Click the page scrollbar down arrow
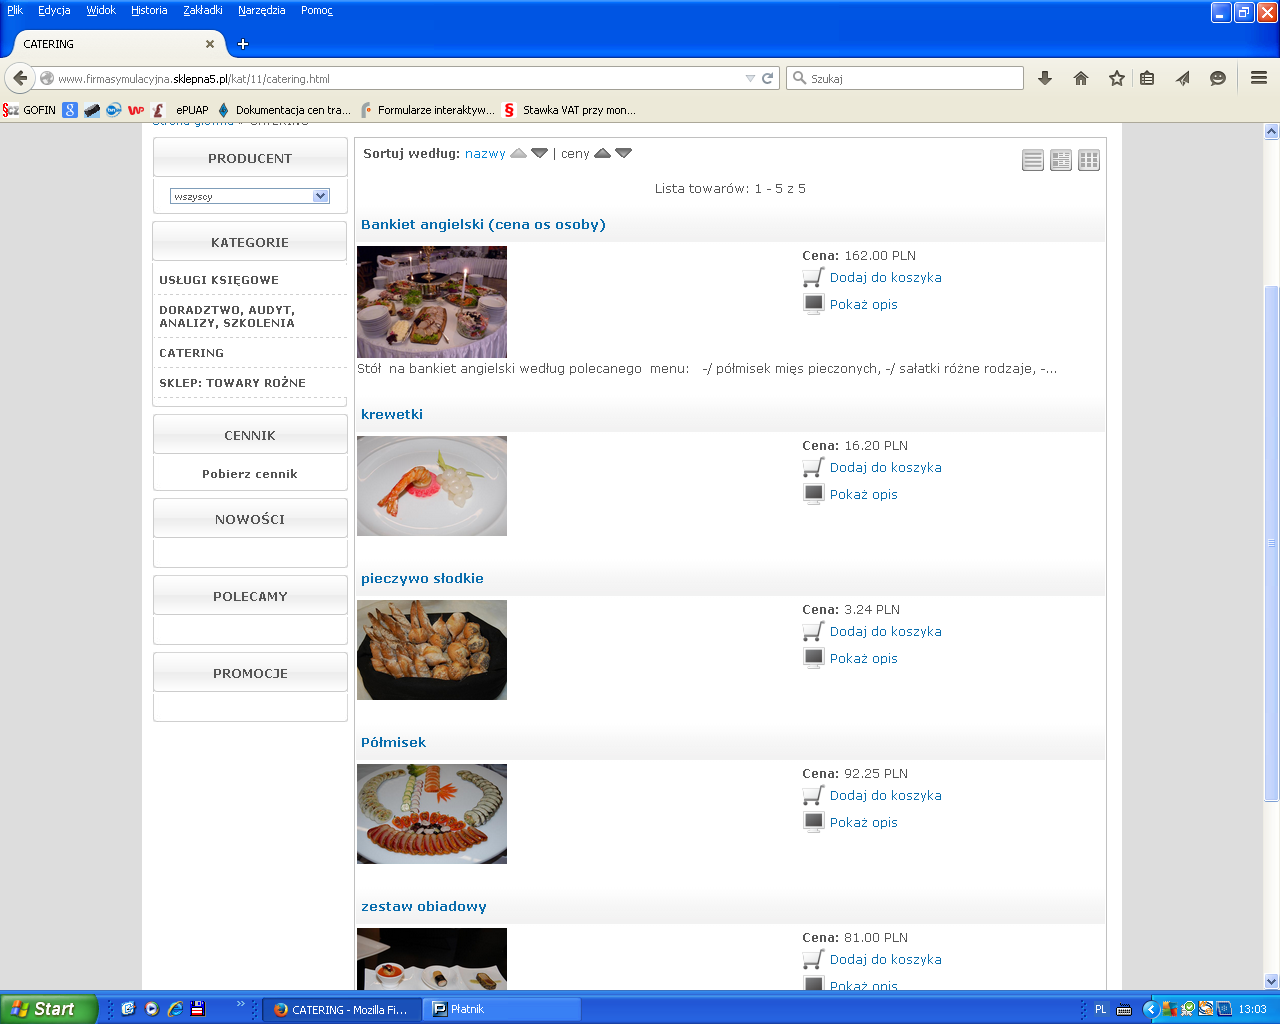The width and height of the screenshot is (1280, 1024). [x=1272, y=981]
